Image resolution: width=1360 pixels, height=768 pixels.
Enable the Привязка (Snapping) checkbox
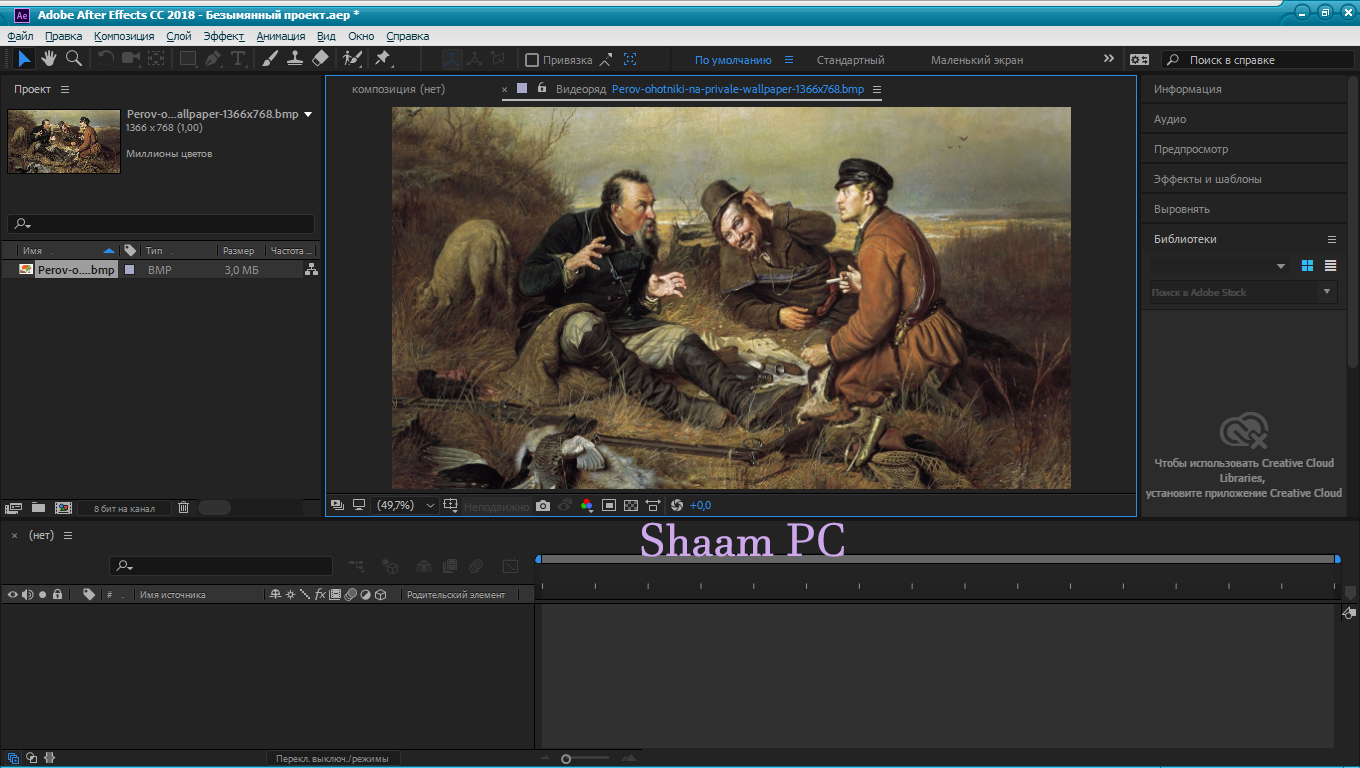(532, 59)
